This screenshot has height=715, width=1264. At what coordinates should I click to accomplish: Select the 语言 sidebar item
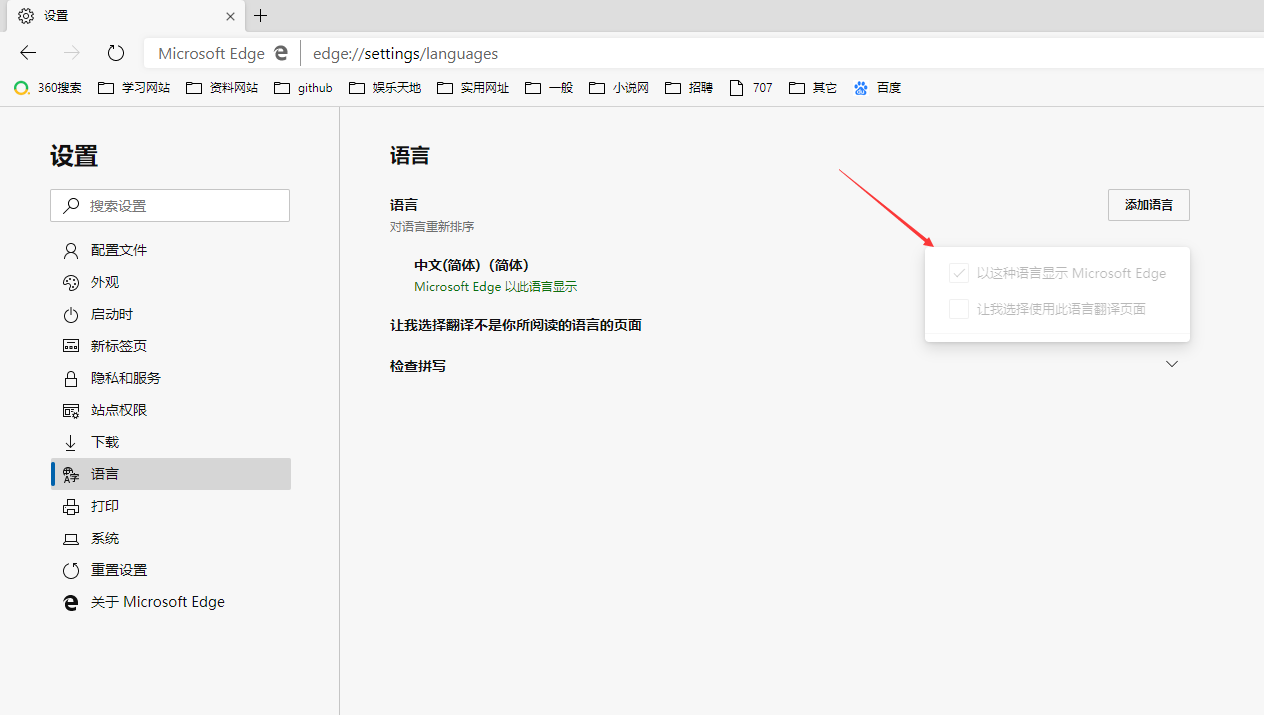pyautogui.click(x=170, y=474)
